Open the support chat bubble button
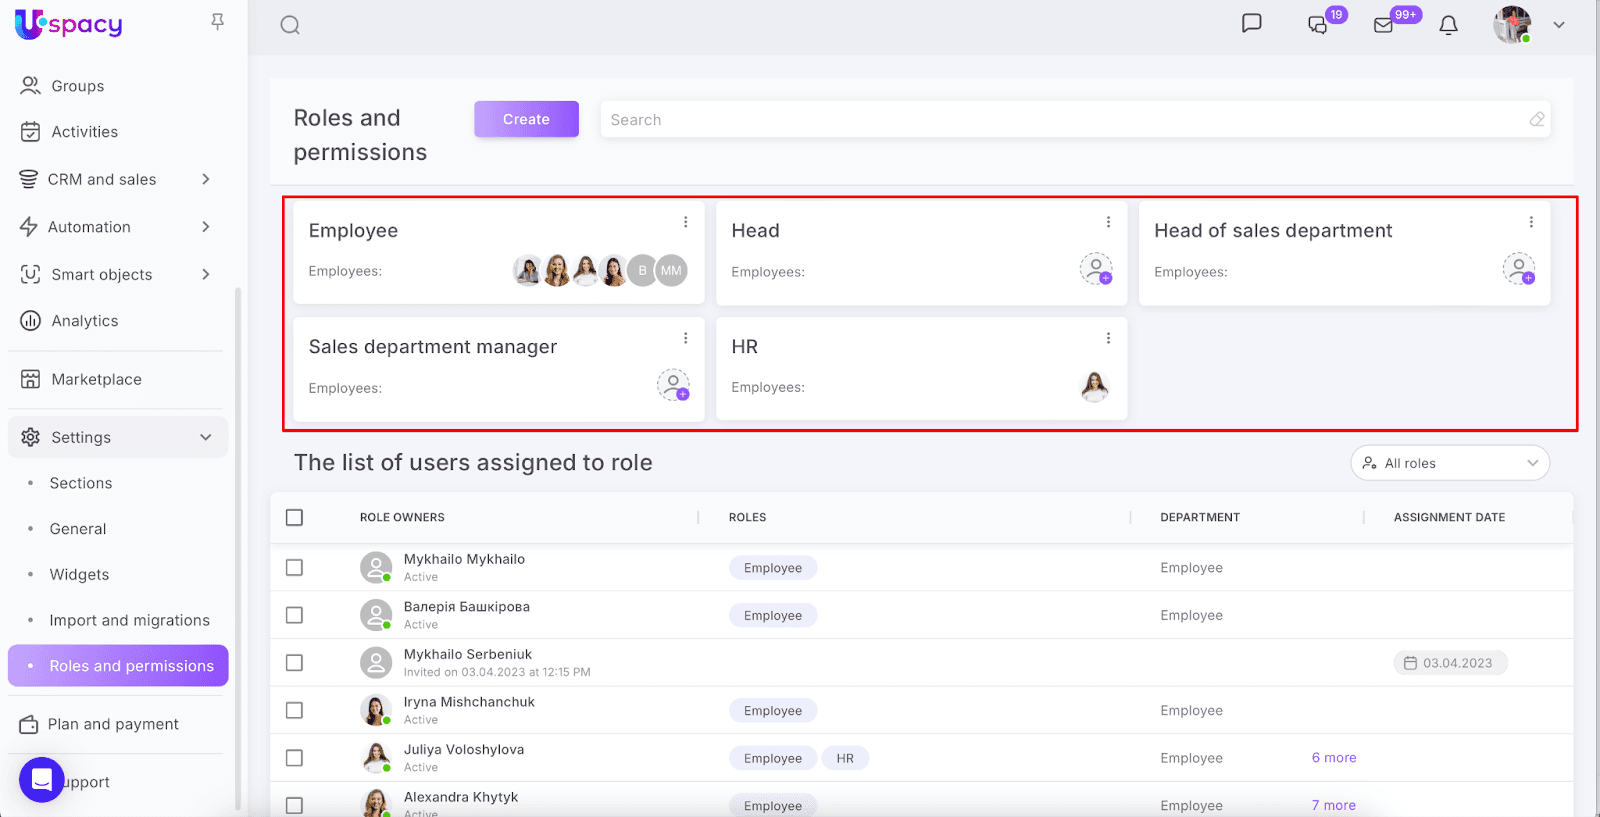Image resolution: width=1600 pixels, height=817 pixels. pyautogui.click(x=42, y=780)
